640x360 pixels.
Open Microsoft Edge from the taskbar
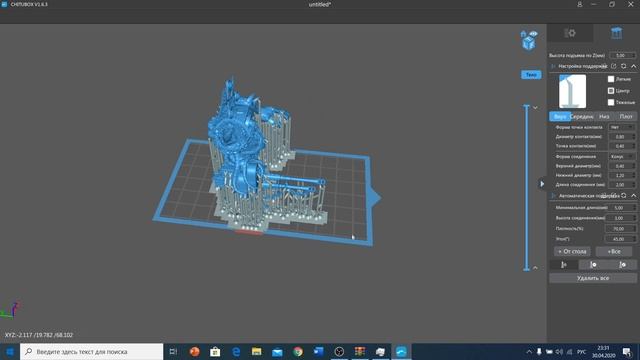coord(236,351)
